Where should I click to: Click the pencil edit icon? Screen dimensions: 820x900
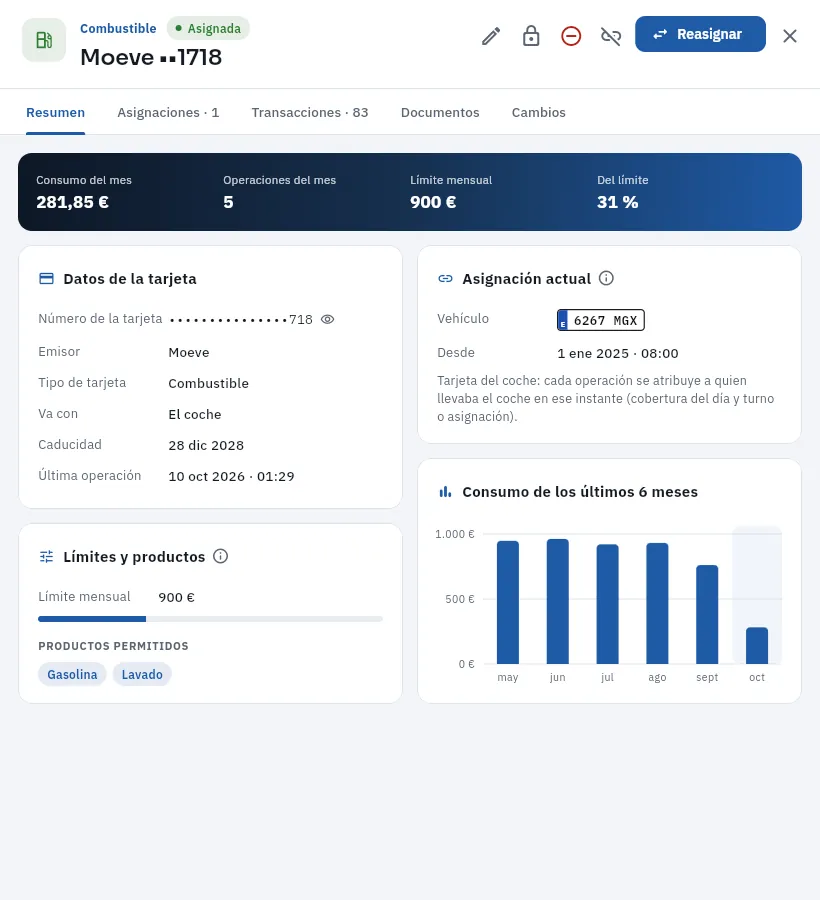tap(491, 36)
